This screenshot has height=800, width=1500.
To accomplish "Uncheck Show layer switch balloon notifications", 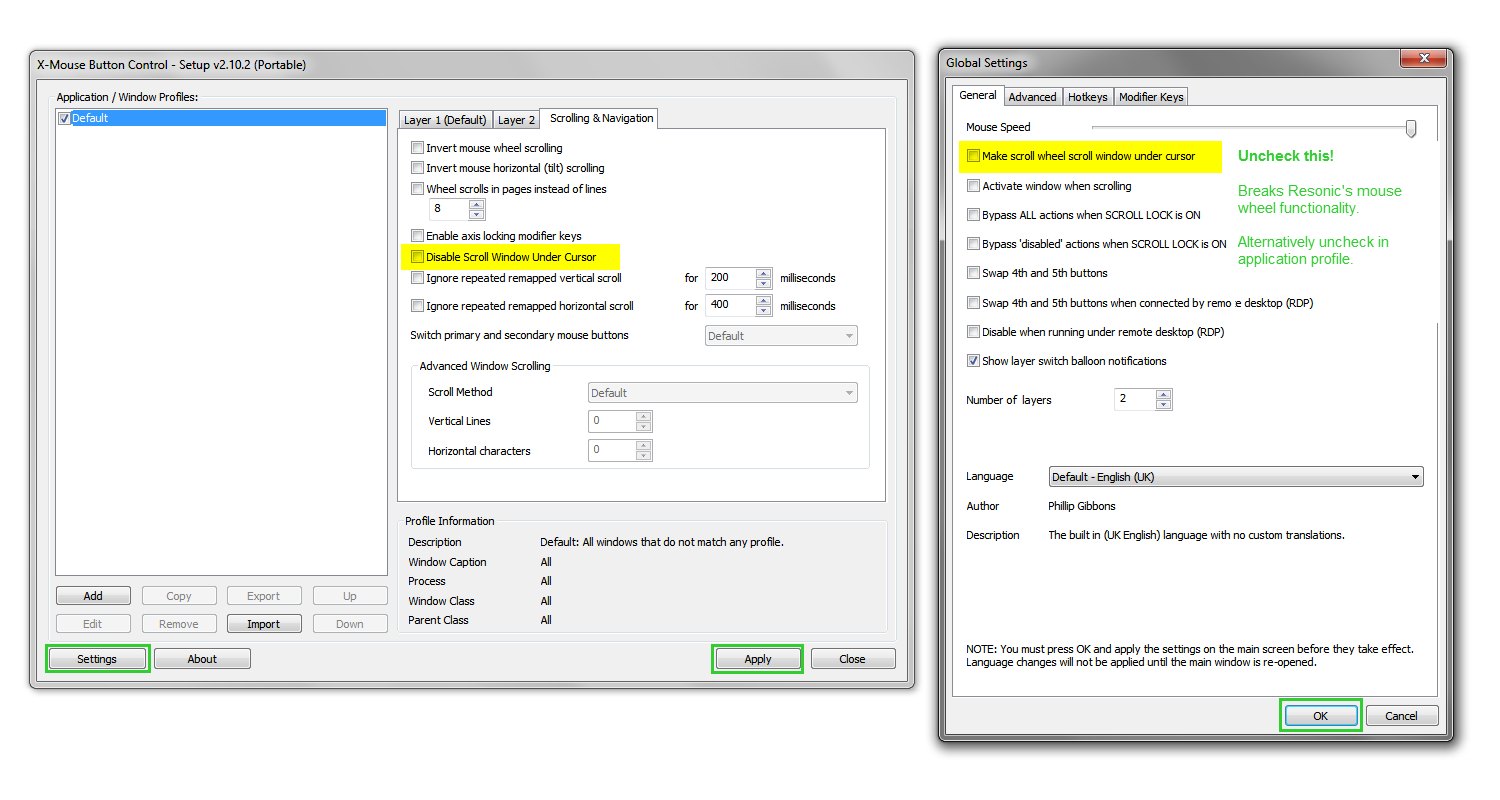I will 973,361.
